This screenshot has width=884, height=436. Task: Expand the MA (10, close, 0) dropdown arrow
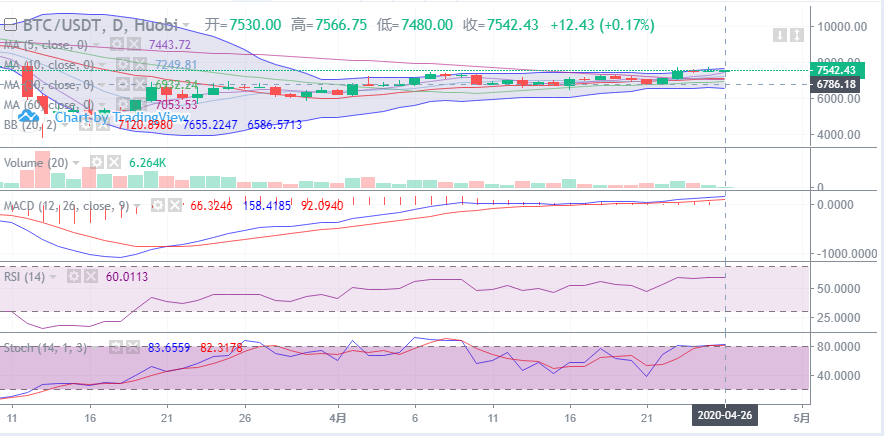[104, 65]
